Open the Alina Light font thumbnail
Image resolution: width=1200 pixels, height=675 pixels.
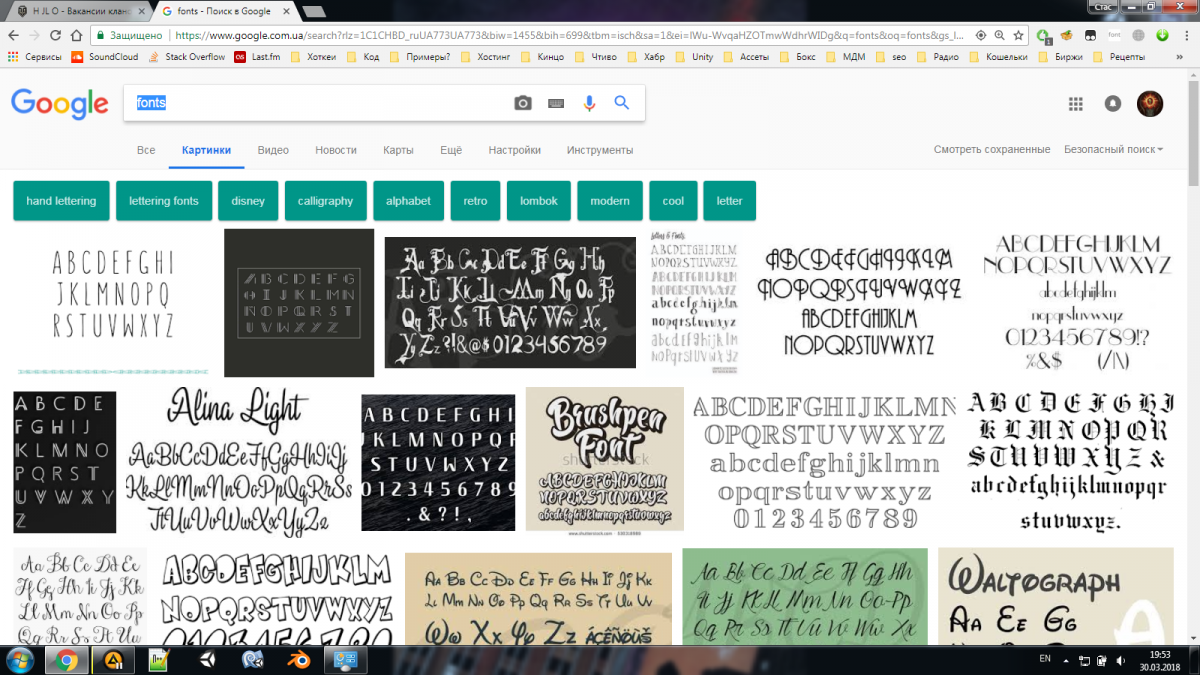coord(238,461)
